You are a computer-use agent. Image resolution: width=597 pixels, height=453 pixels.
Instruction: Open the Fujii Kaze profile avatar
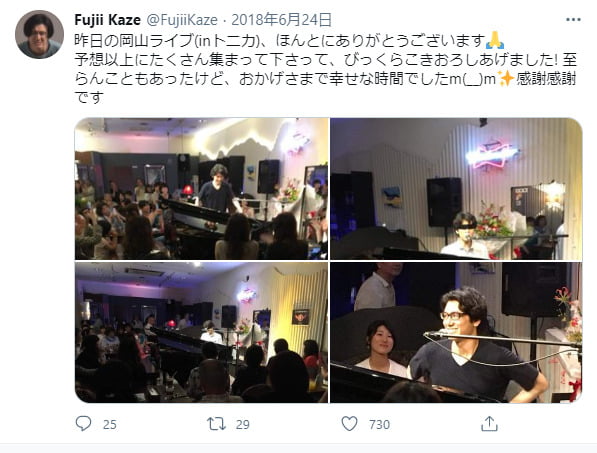pos(39,34)
